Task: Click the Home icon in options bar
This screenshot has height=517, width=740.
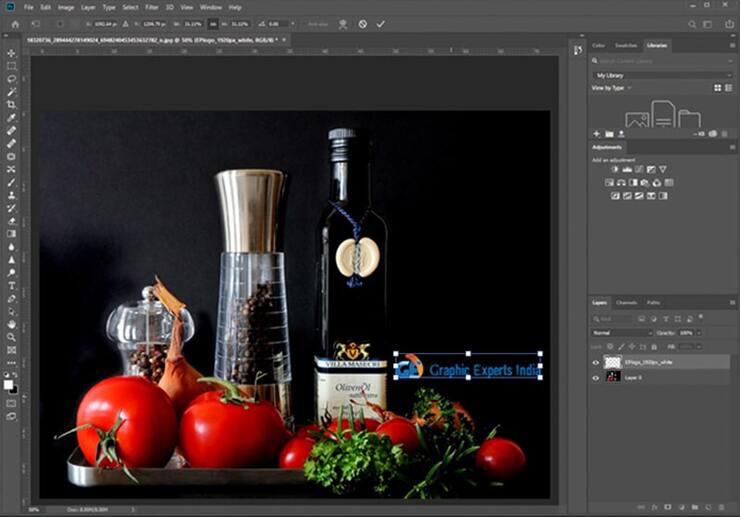Action: point(14,23)
